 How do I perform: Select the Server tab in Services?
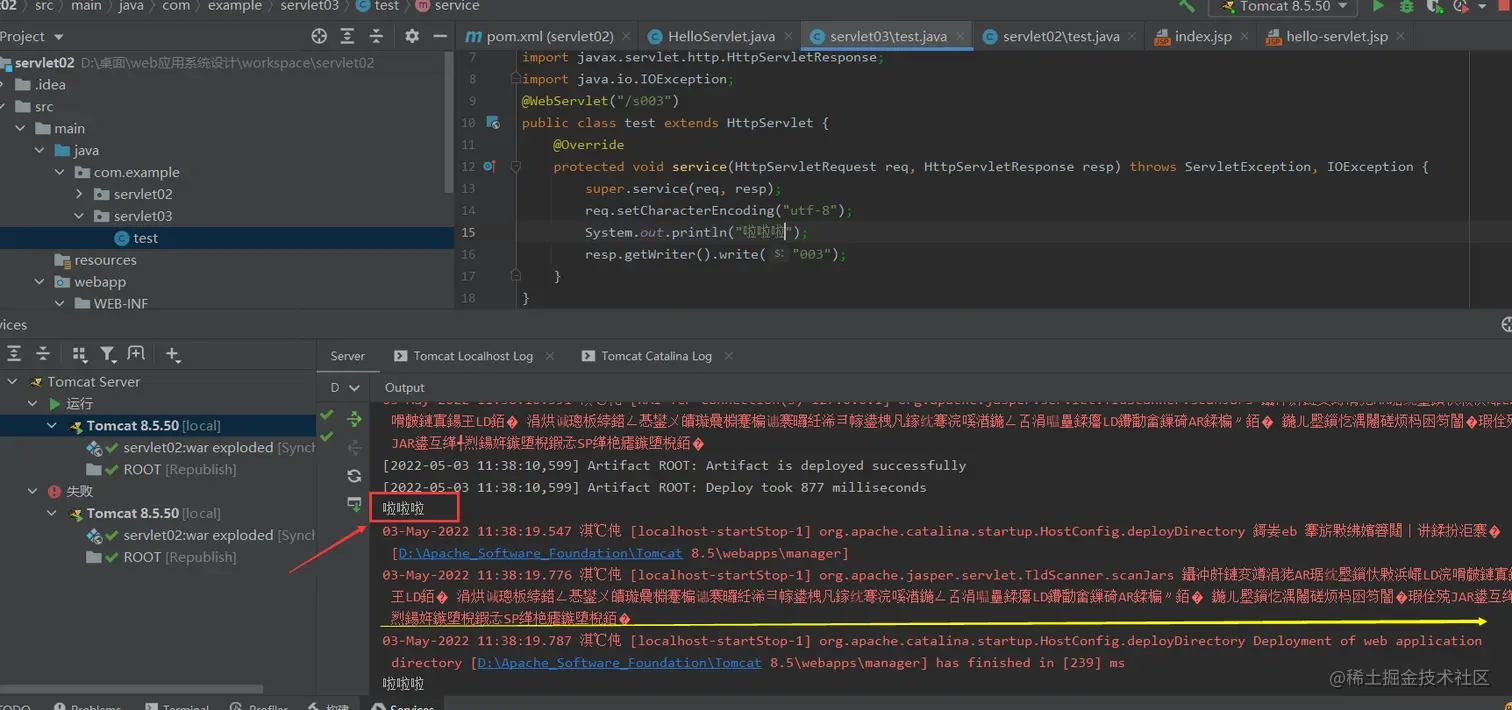(347, 356)
